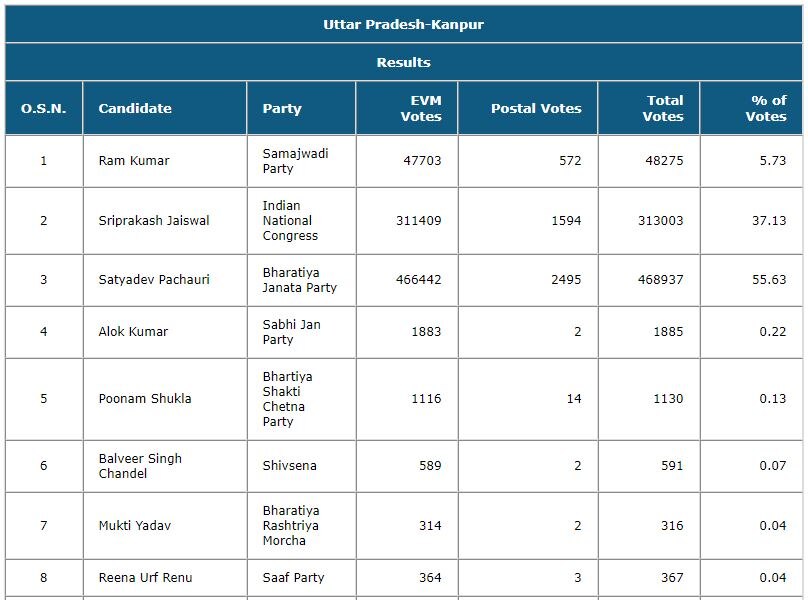808x600 pixels.
Task: Select vote percentage 55.63
Action: pyautogui.click(x=769, y=280)
